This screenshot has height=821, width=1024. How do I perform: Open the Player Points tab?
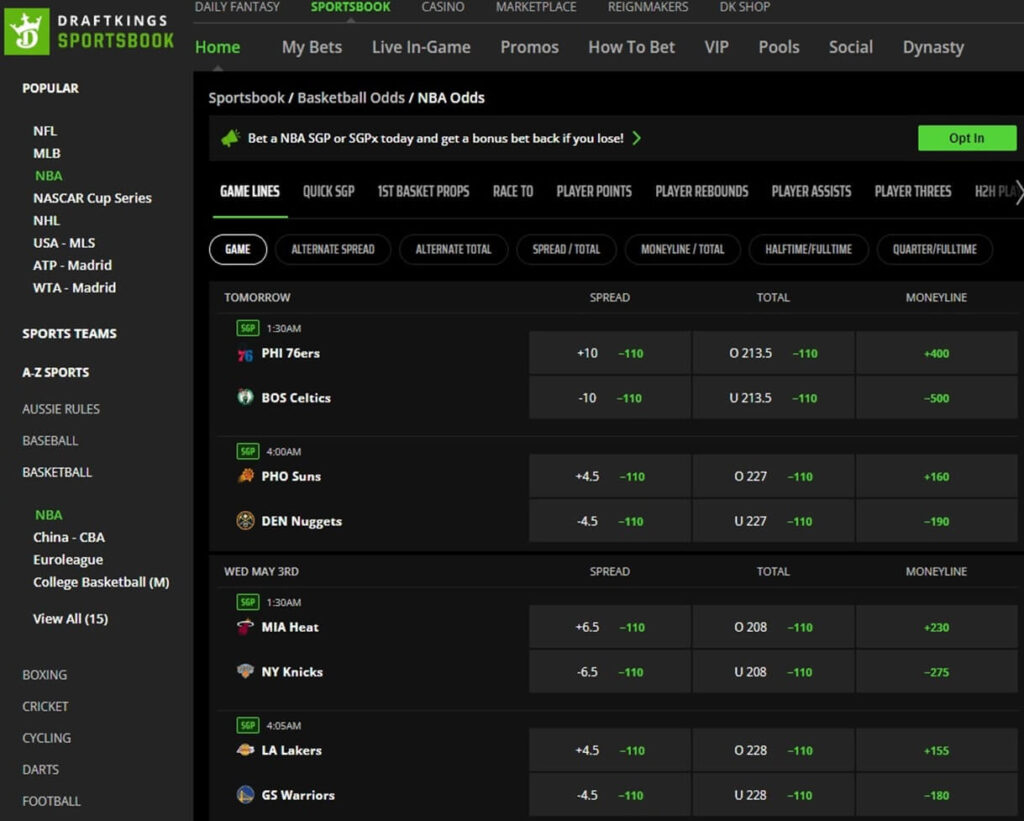click(x=594, y=191)
